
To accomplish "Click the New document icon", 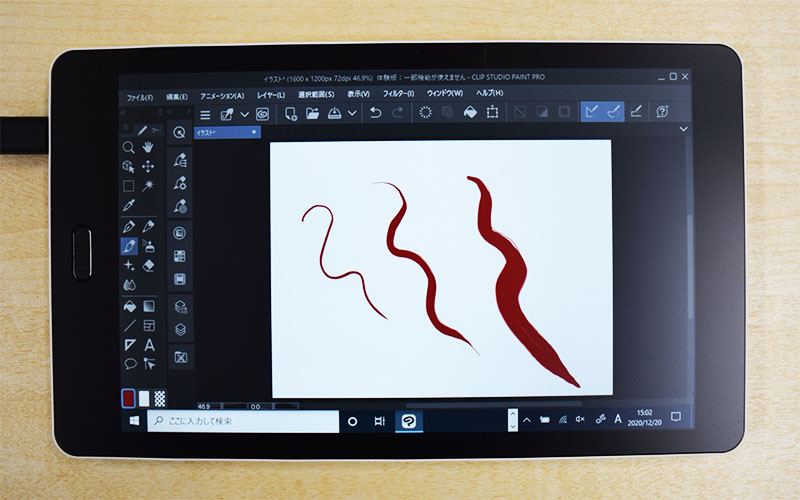I will point(290,113).
